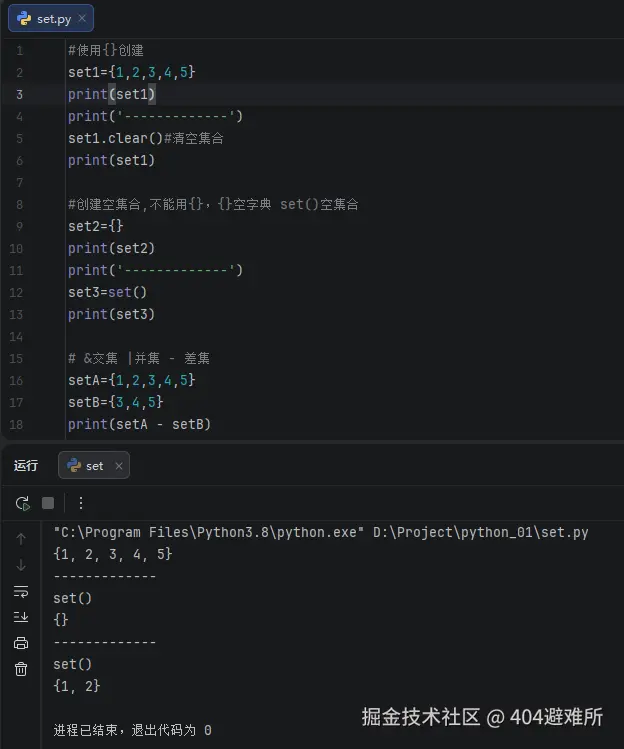Open more run toolbar options
Screen dimensions: 624x749
coord(81,503)
